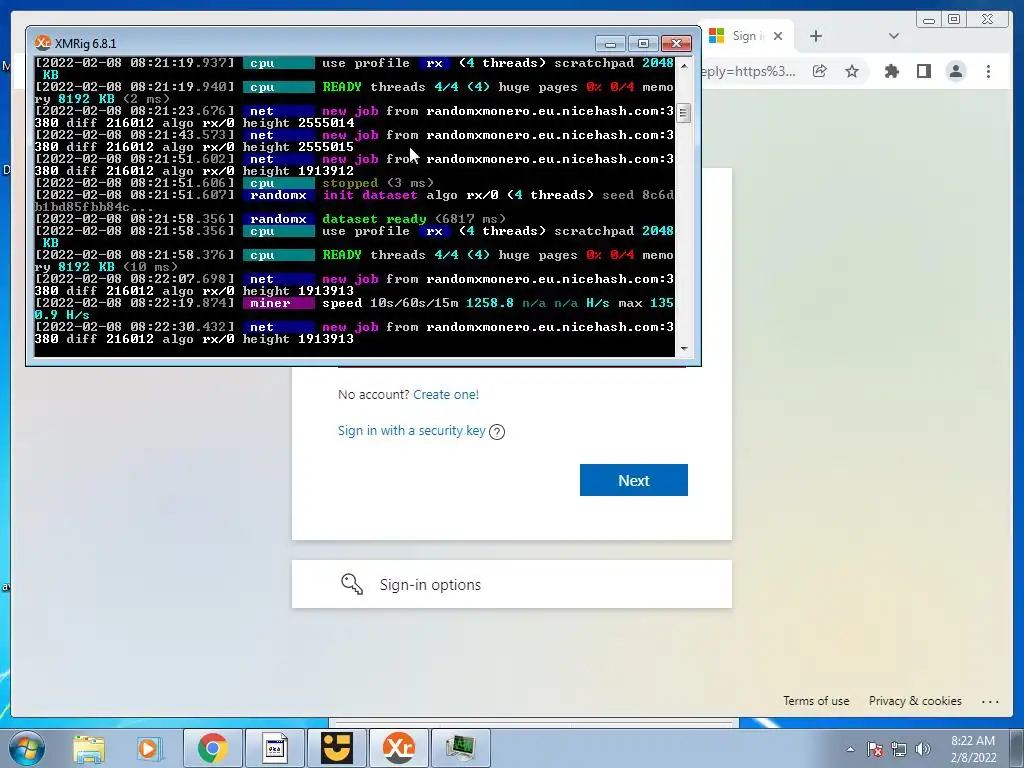This screenshot has width=1024, height=768.
Task: Maximize the XMRig window
Action: (643, 44)
